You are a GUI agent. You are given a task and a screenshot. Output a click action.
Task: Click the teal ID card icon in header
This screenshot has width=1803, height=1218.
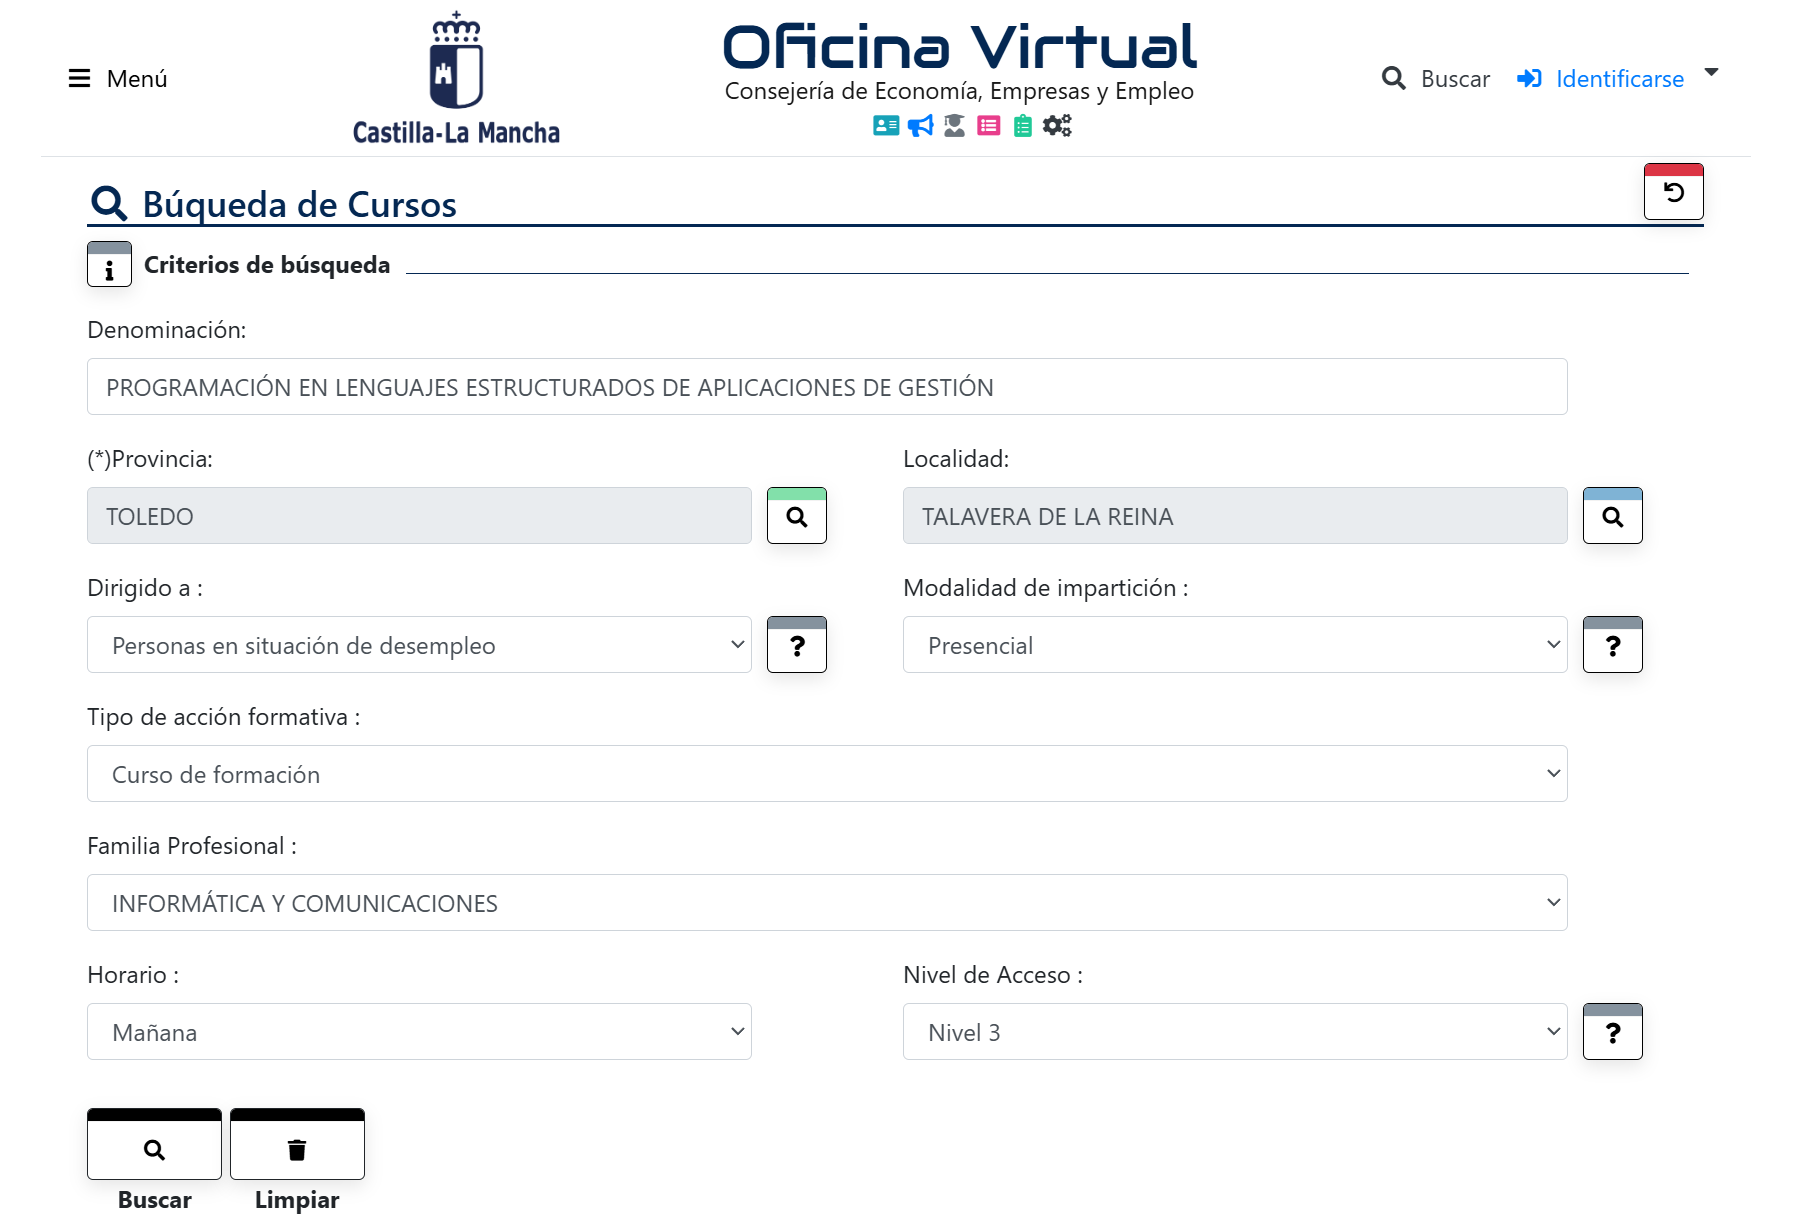tap(885, 125)
